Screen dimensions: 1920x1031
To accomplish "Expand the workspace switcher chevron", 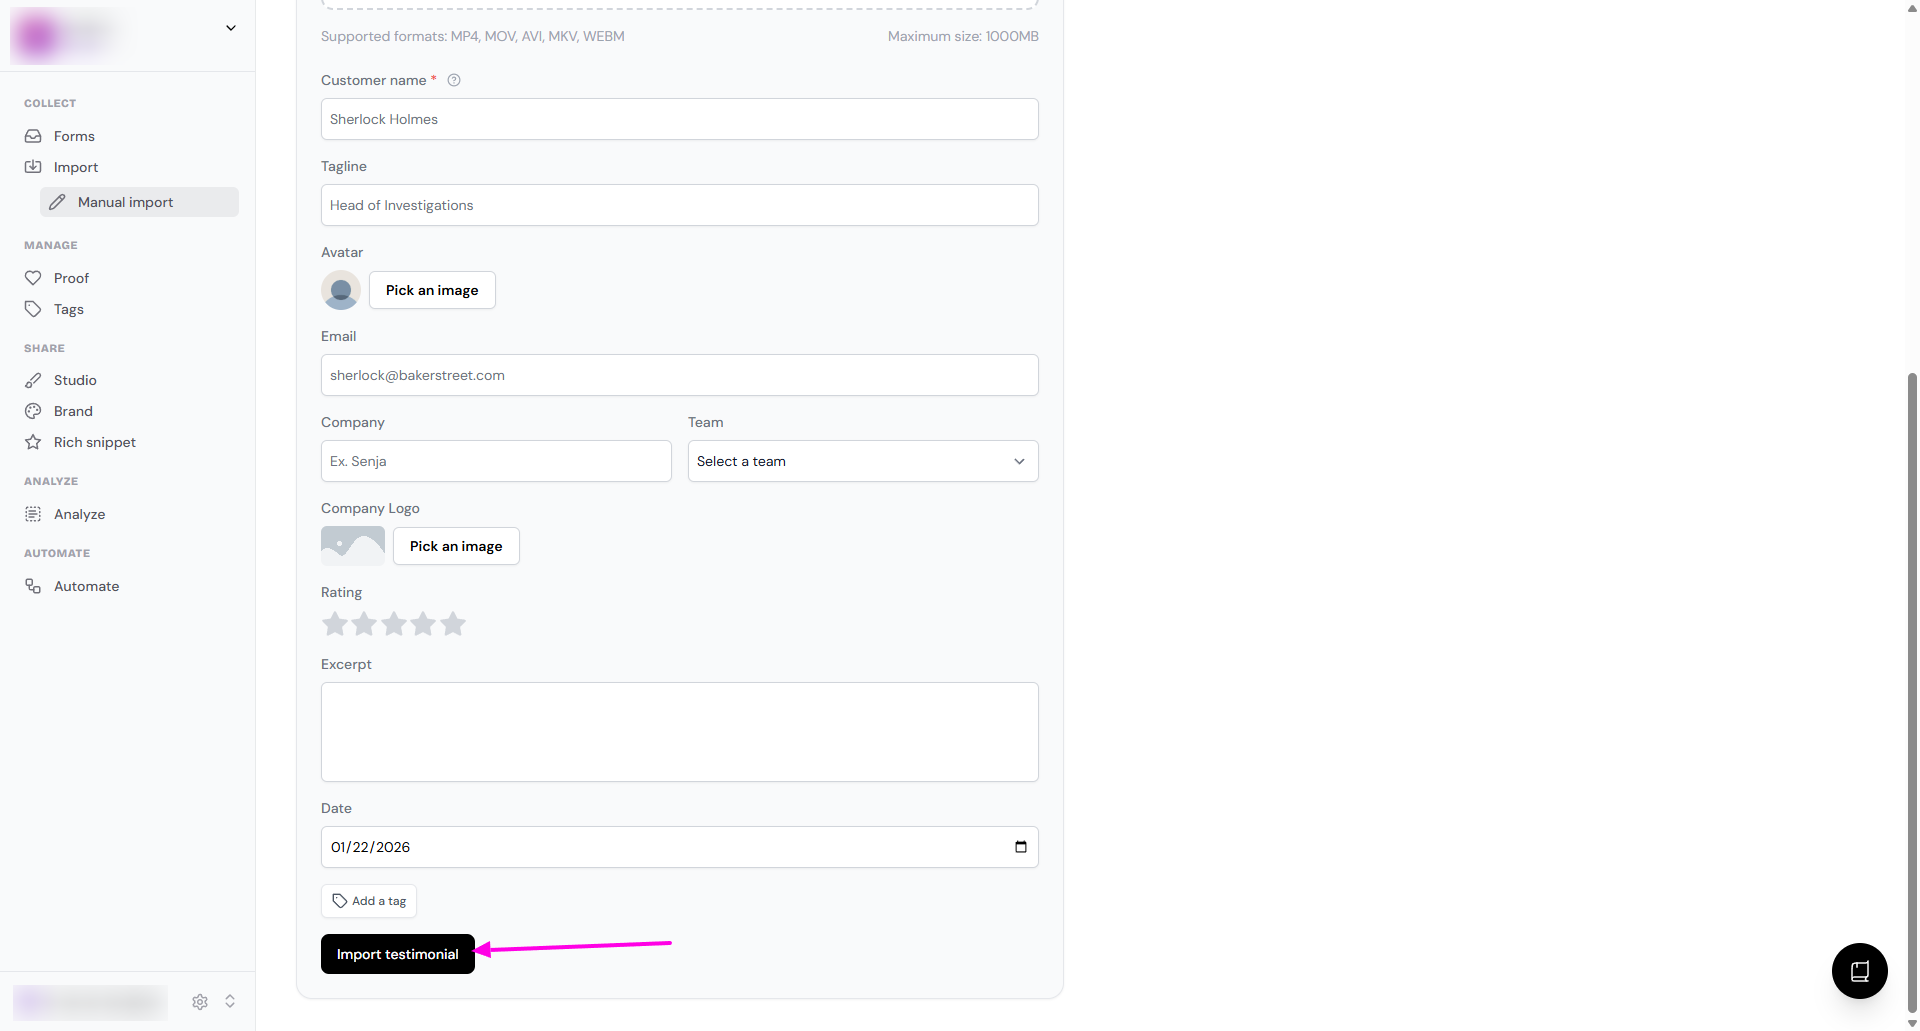I will pyautogui.click(x=231, y=28).
